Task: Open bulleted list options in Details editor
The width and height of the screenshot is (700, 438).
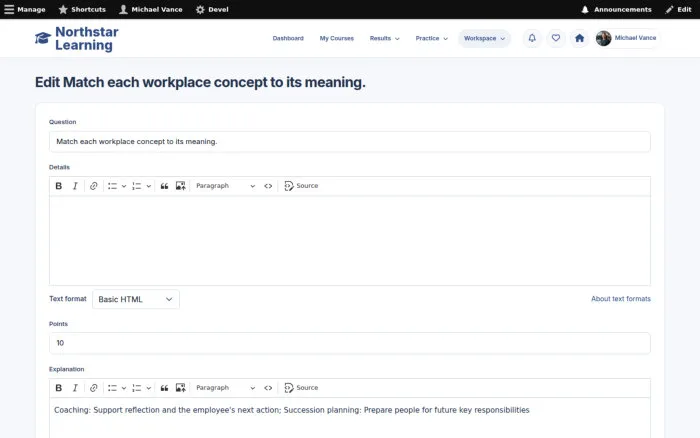Action: (124, 186)
